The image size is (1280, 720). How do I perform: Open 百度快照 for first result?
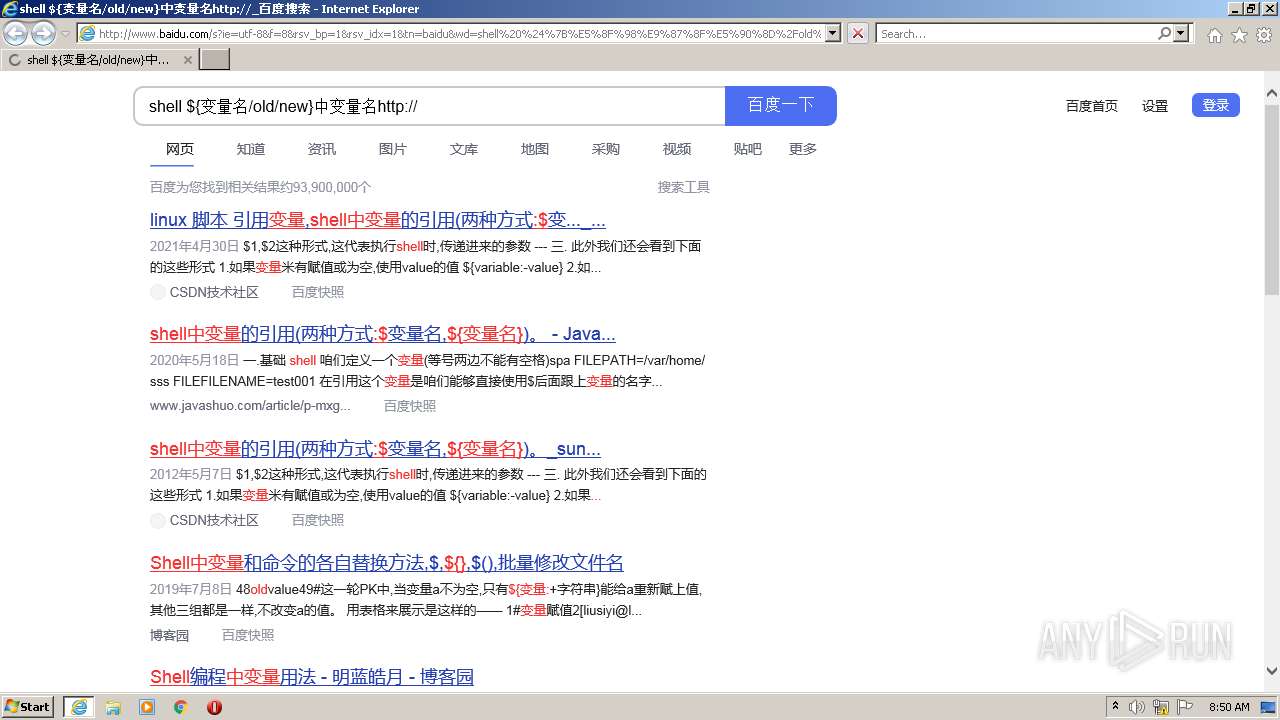pyautogui.click(x=318, y=292)
